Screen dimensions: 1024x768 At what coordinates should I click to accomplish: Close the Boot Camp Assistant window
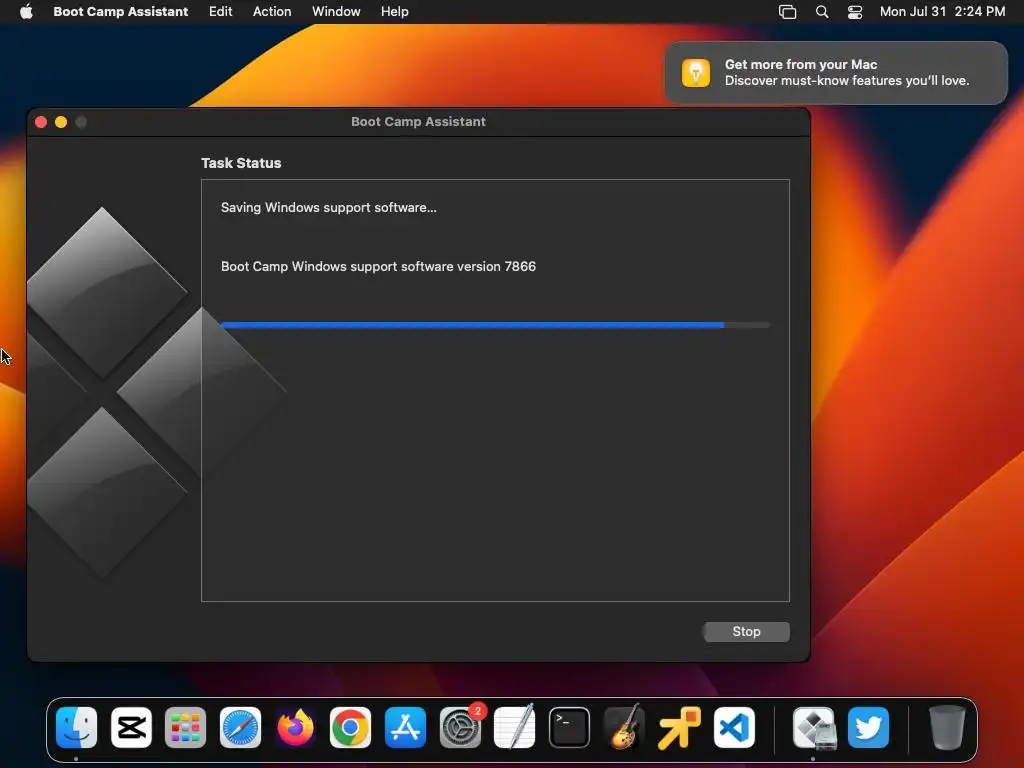coord(41,122)
